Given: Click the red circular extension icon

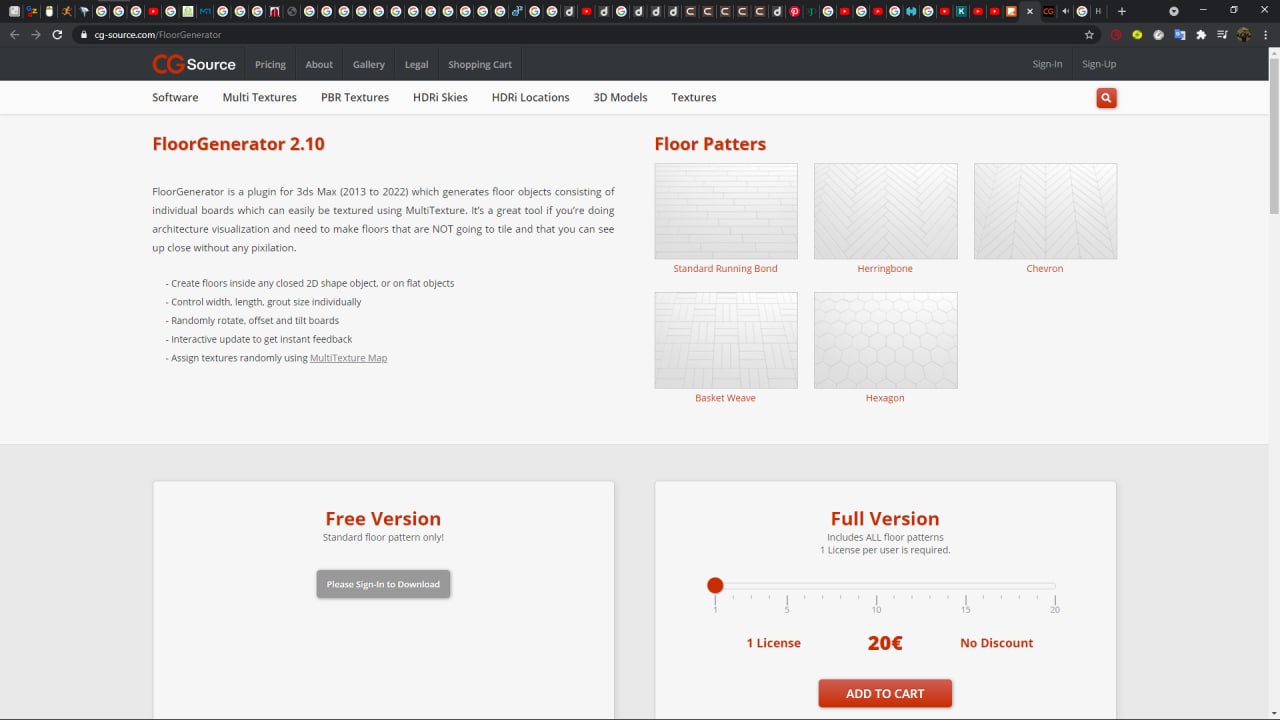Looking at the screenshot, I should click(x=1116, y=34).
